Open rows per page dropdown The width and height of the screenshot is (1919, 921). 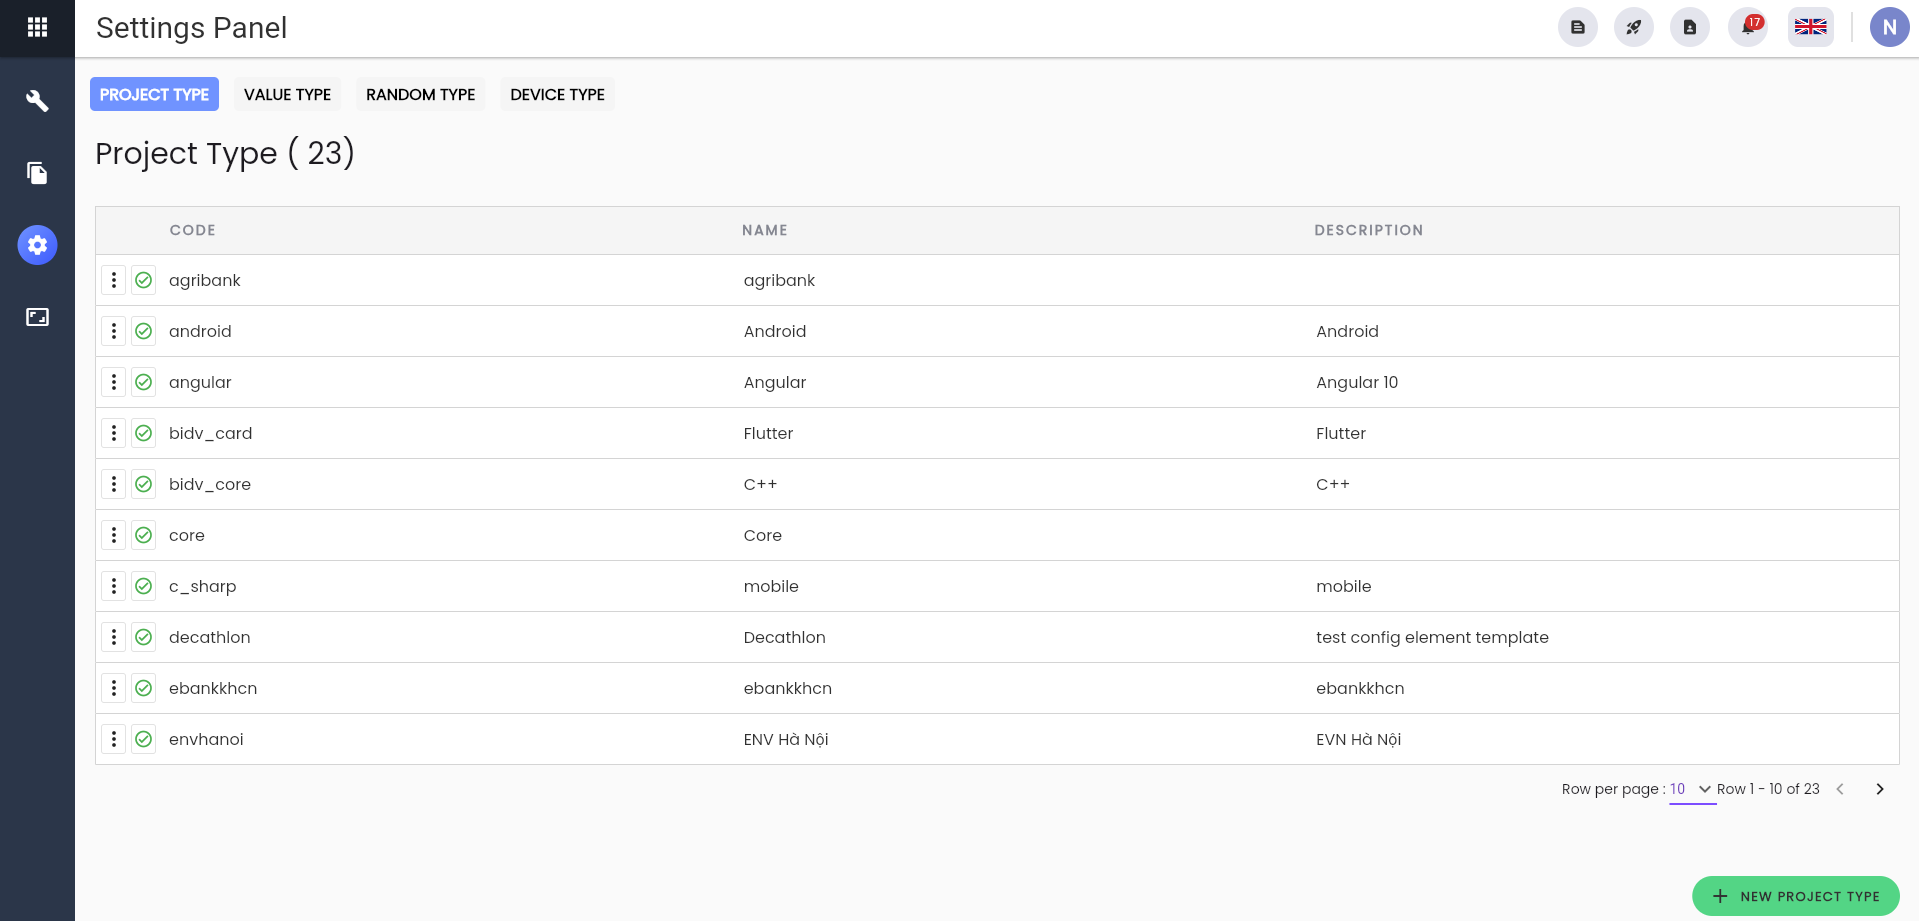(x=1692, y=789)
